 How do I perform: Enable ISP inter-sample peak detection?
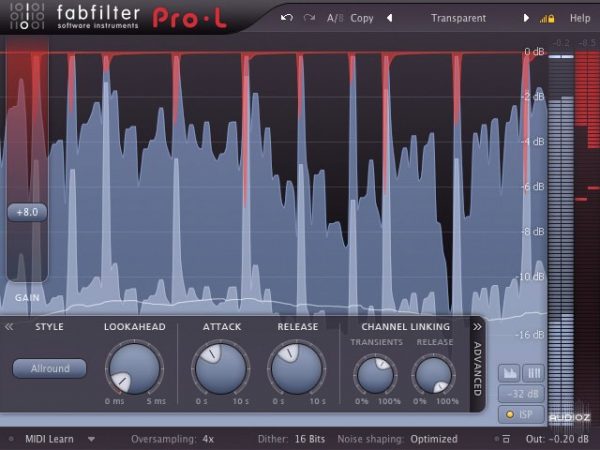[520, 414]
